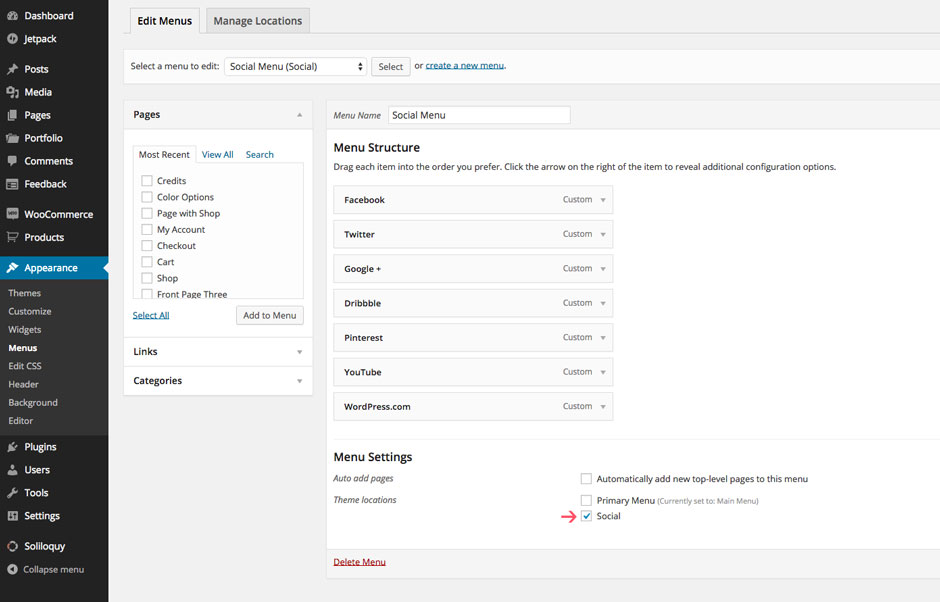The height and width of the screenshot is (602, 940).
Task: Open the Edit CSS submenu item
Action: pos(25,366)
